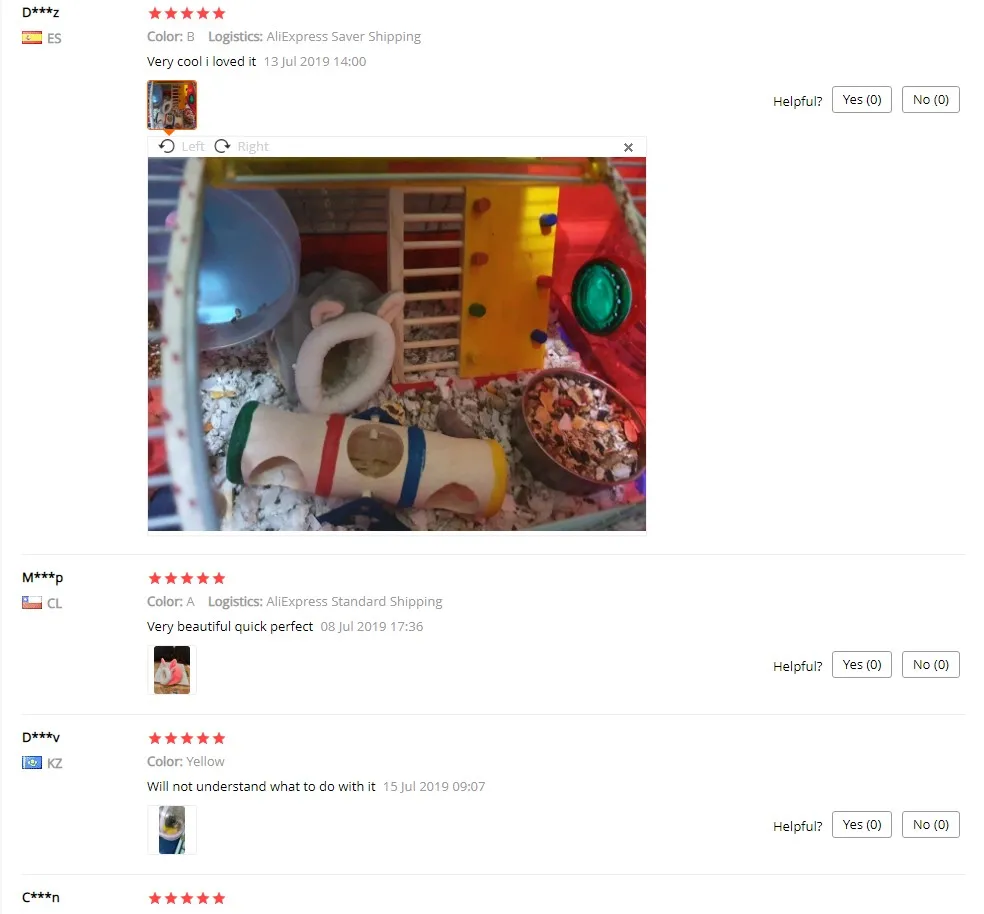Open D***v's review photo thumbnail
This screenshot has height=914, width=984.
click(172, 830)
